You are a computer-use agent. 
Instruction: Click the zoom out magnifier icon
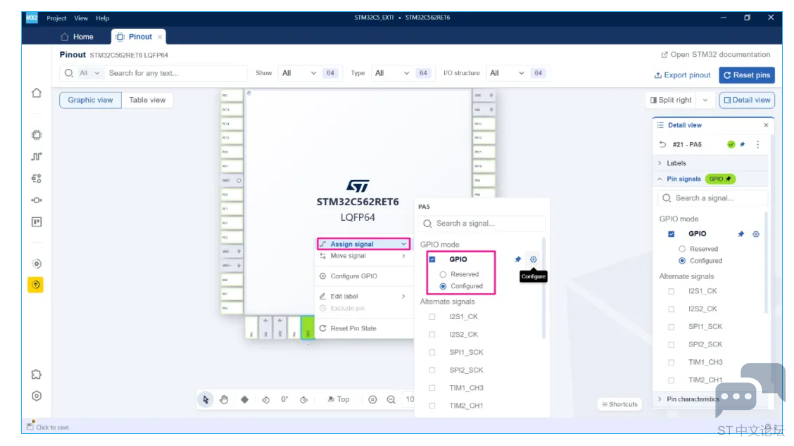tap(391, 399)
